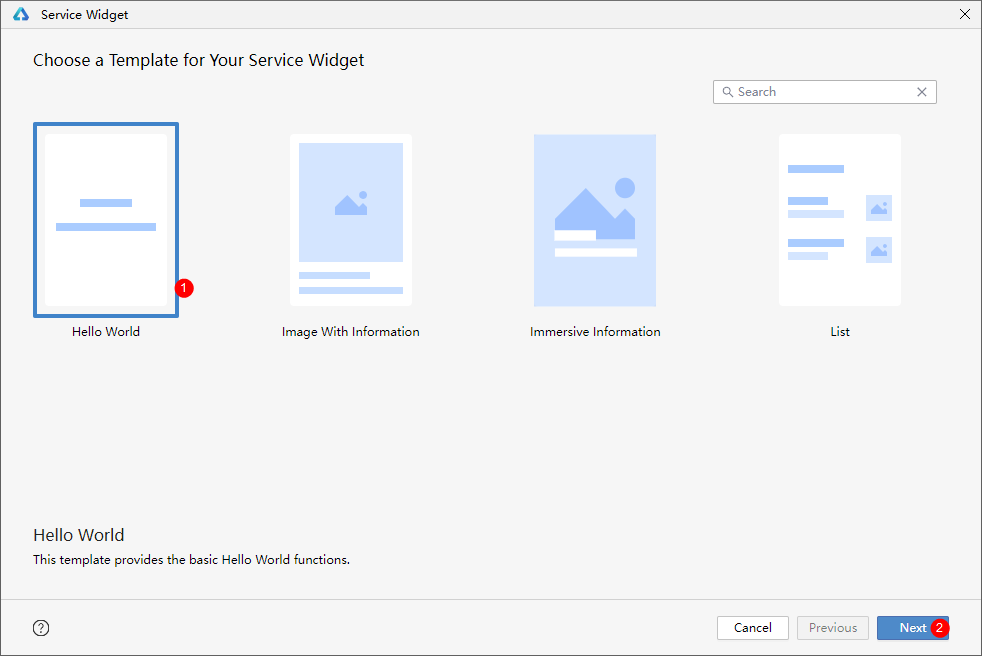Open help via the question mark icon
The image size is (982, 656).
(41, 628)
